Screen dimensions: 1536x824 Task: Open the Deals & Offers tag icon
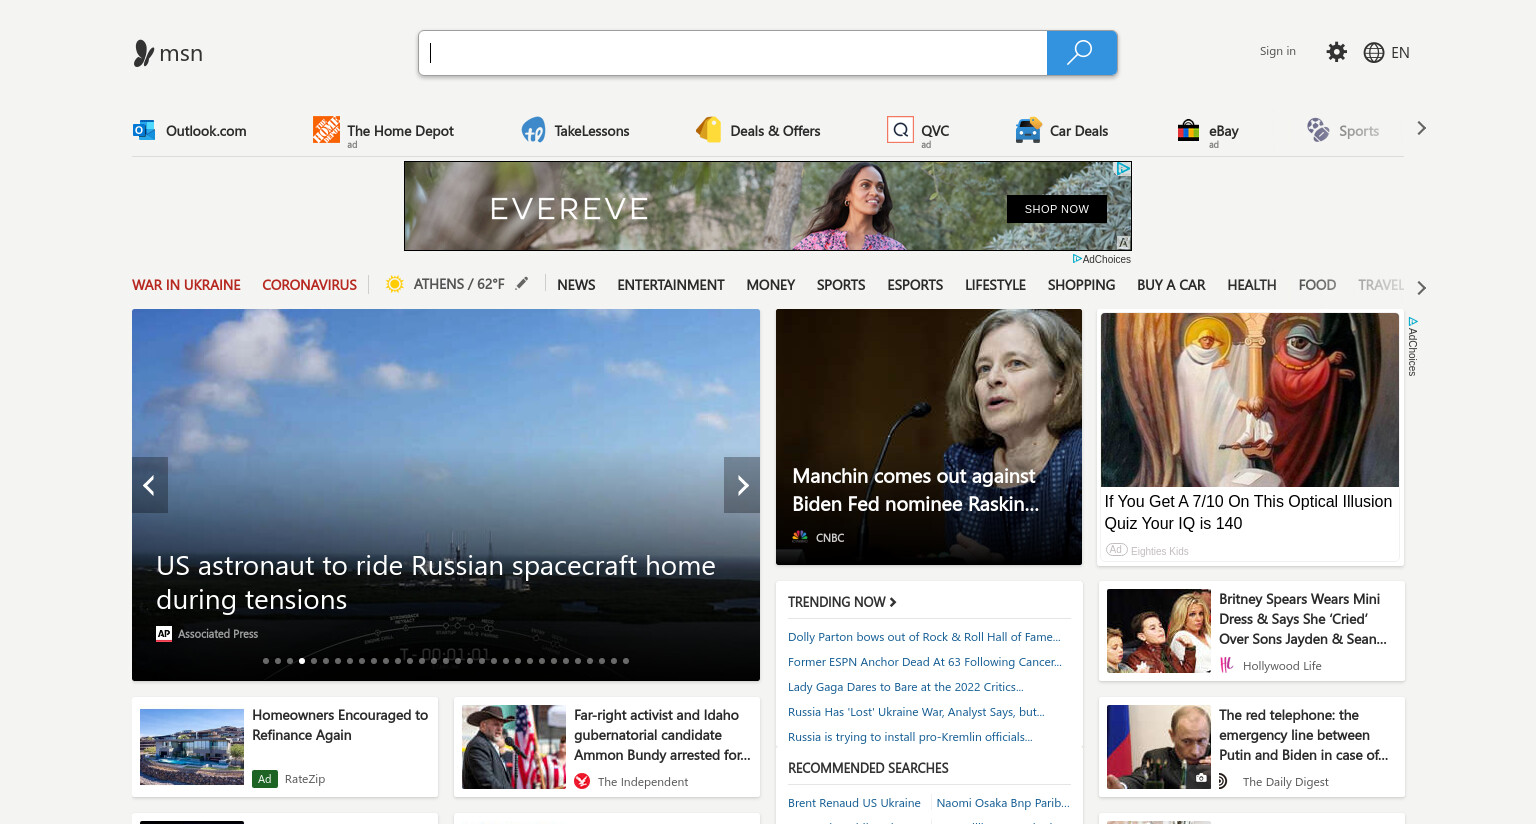click(709, 130)
